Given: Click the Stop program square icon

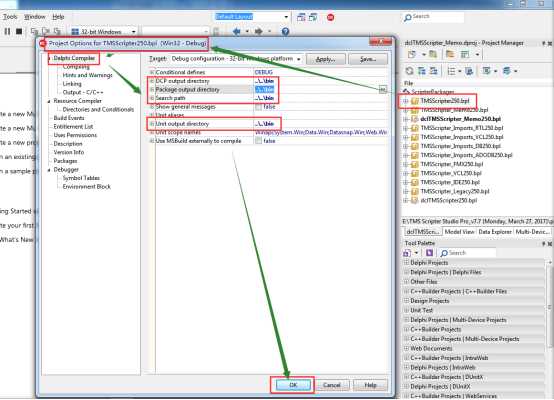Looking at the screenshot, I should click(x=19, y=31).
